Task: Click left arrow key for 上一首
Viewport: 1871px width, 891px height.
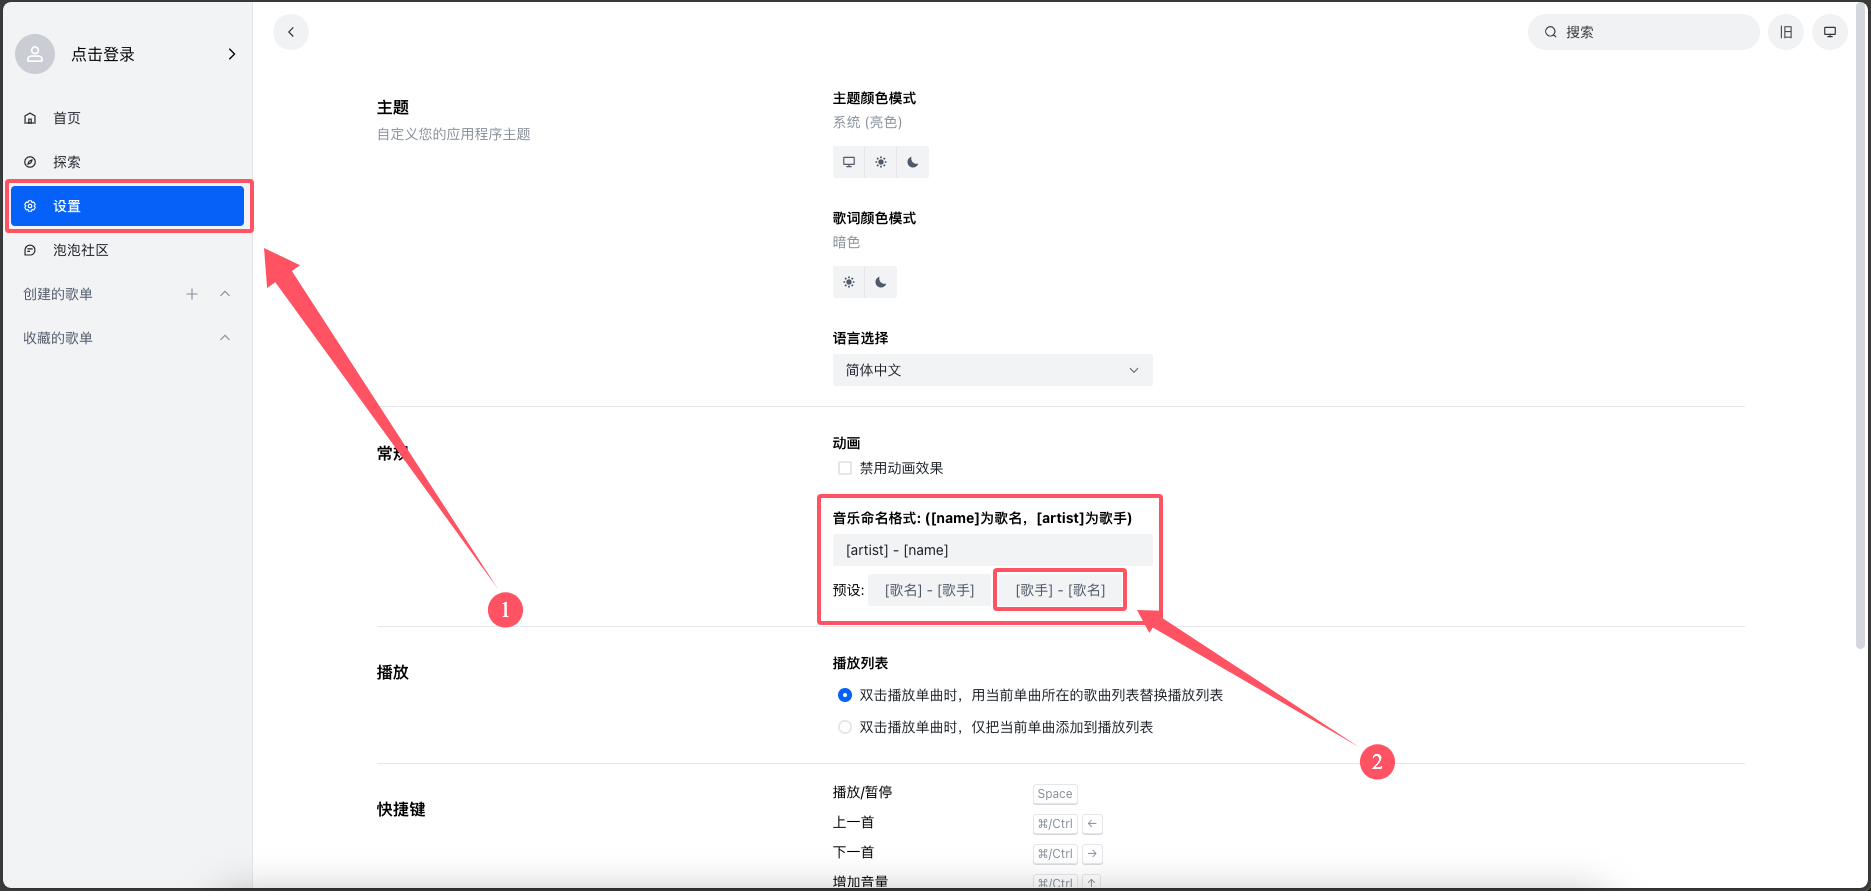Action: click(1092, 824)
